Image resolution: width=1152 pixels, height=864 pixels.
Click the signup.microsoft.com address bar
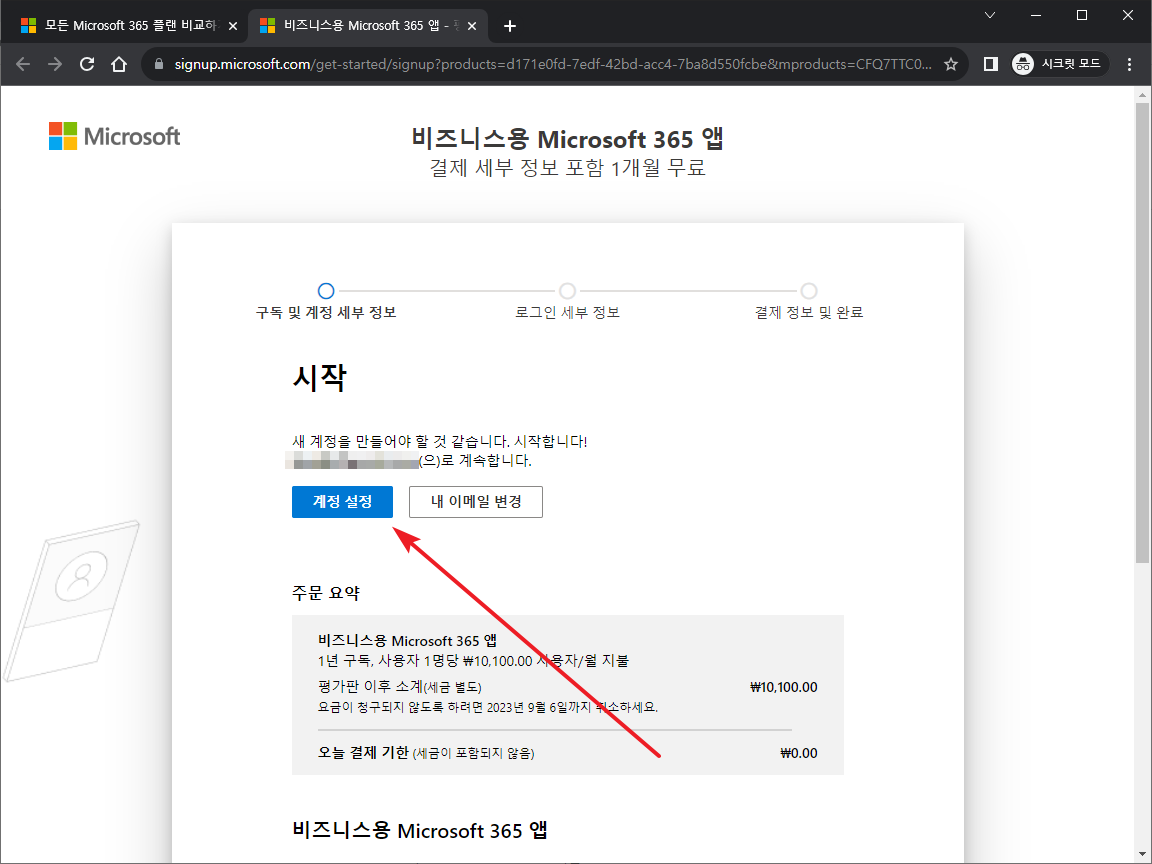[x=552, y=64]
